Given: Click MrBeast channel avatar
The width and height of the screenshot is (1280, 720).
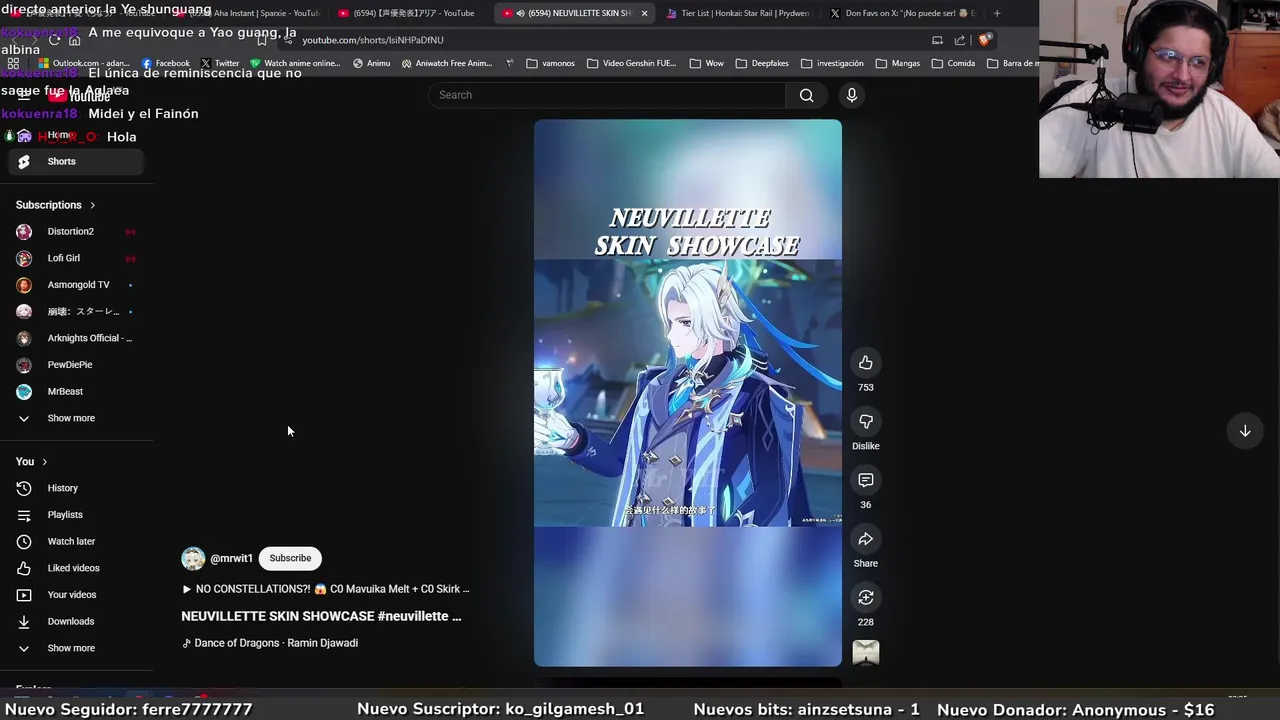Looking at the screenshot, I should coord(24,391).
